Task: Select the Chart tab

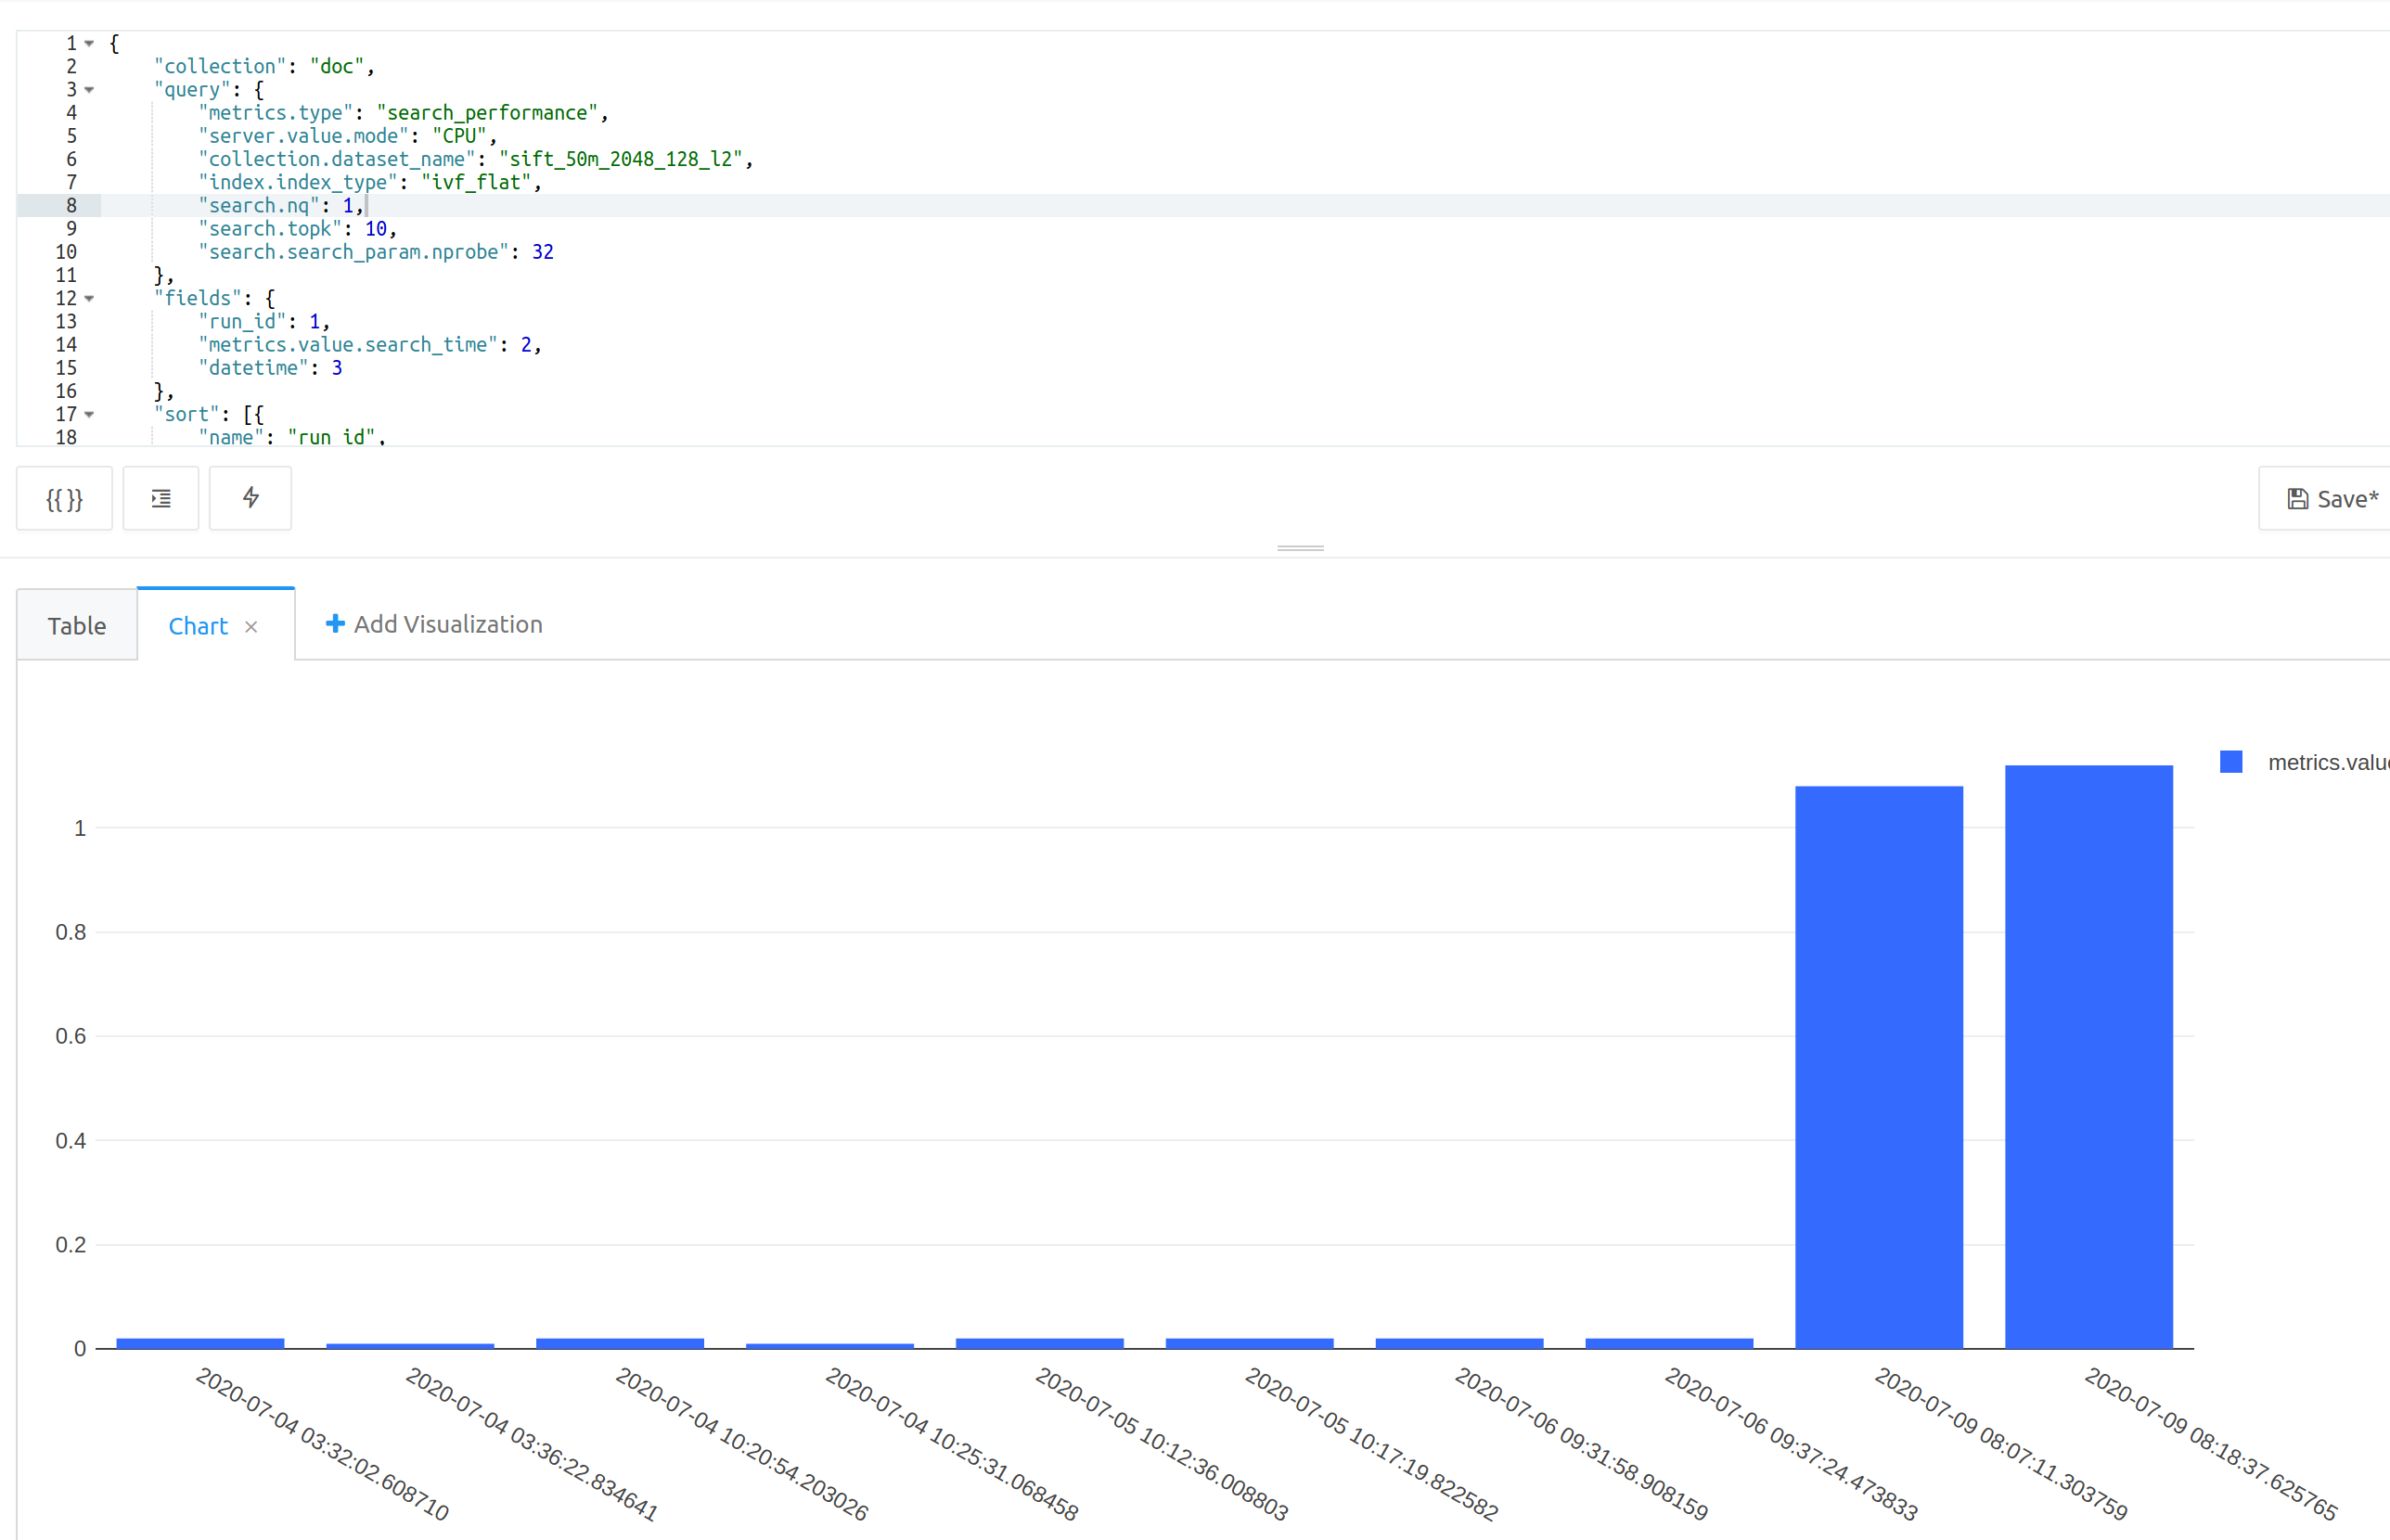Action: click(198, 626)
